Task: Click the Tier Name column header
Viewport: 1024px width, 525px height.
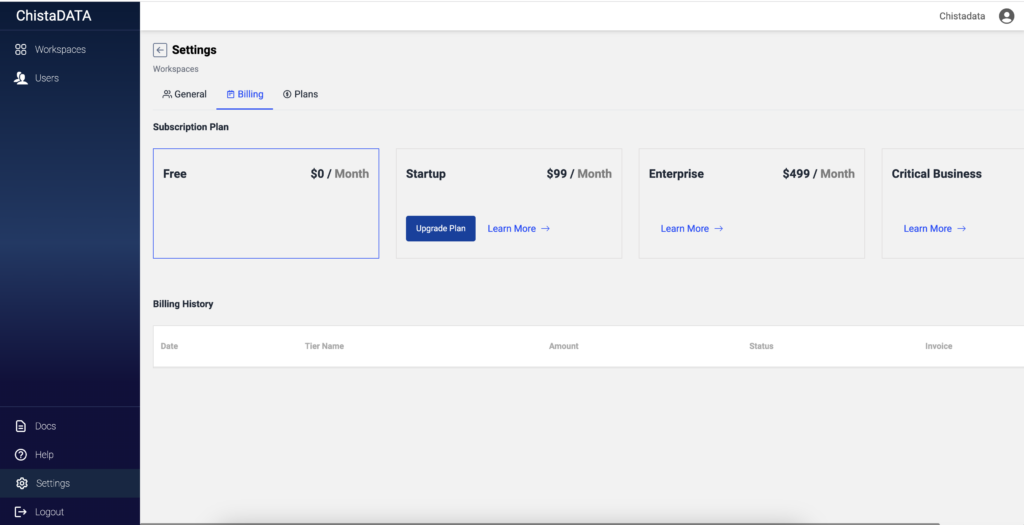Action: point(324,346)
